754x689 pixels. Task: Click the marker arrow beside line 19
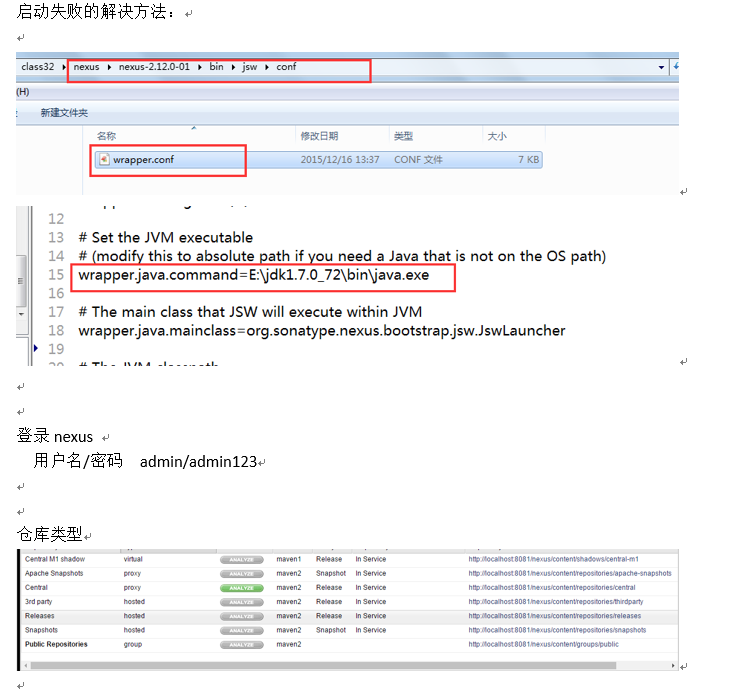pyautogui.click(x=36, y=348)
